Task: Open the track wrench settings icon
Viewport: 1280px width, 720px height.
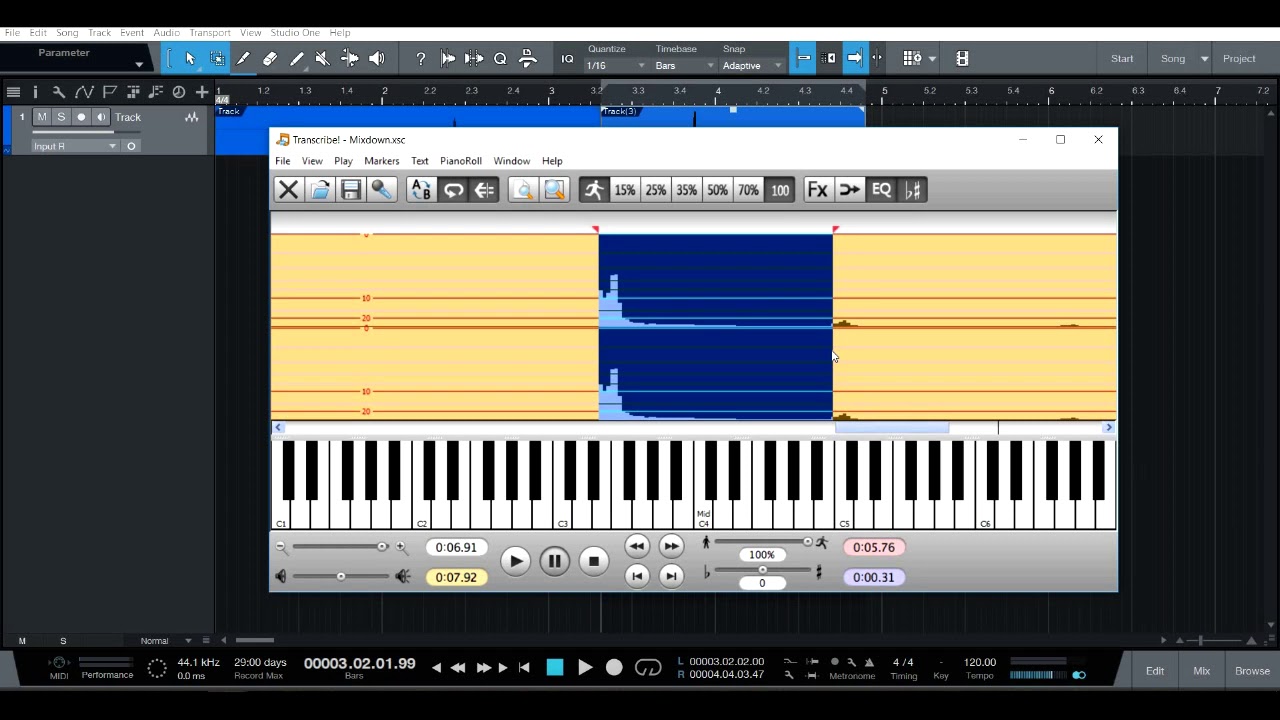Action: [x=58, y=92]
